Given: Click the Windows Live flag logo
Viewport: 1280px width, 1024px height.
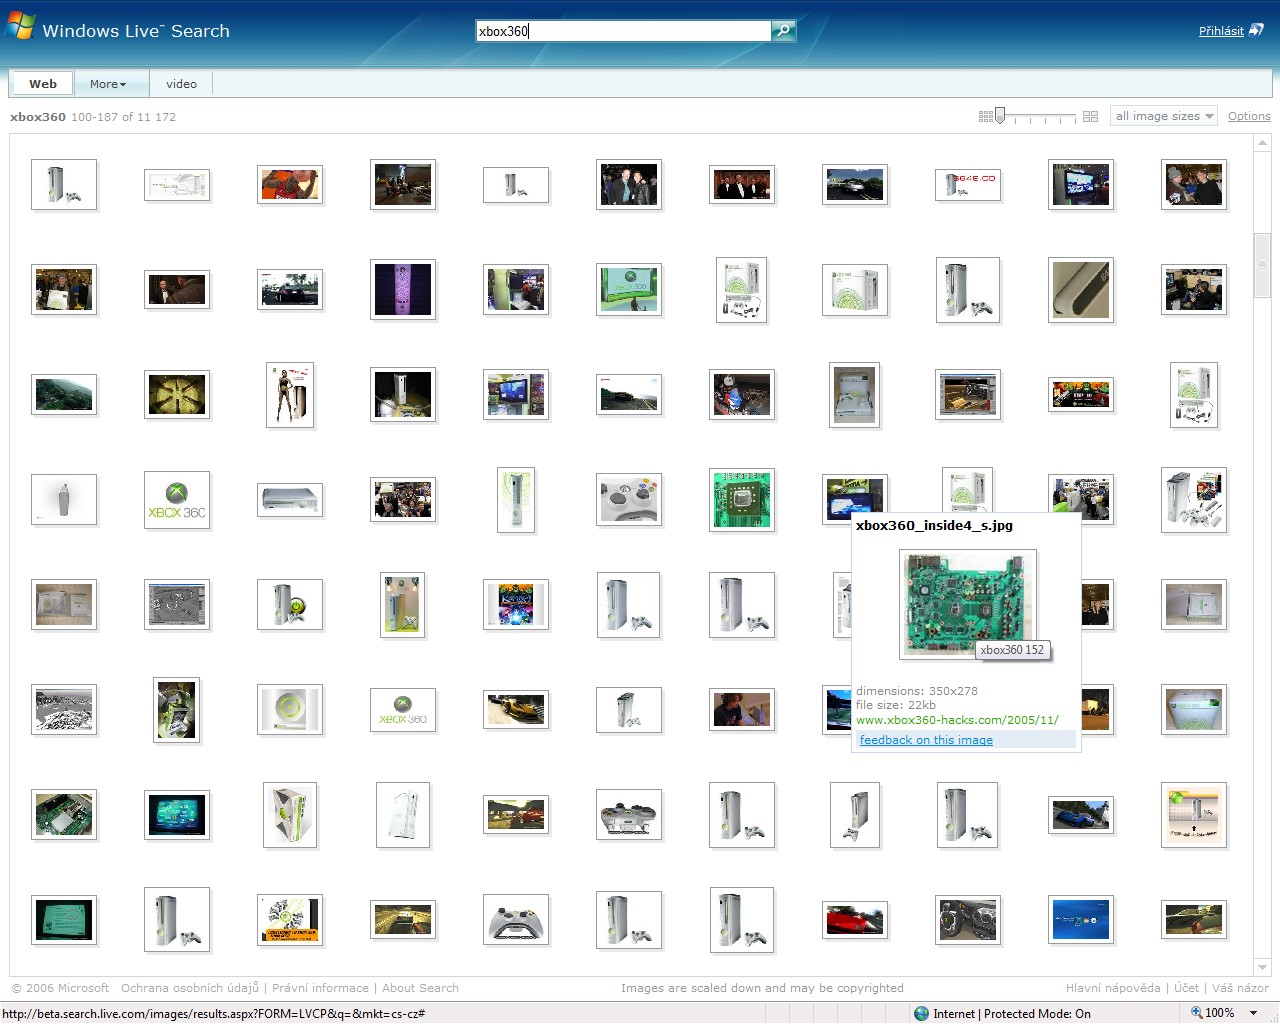Looking at the screenshot, I should pyautogui.click(x=20, y=26).
